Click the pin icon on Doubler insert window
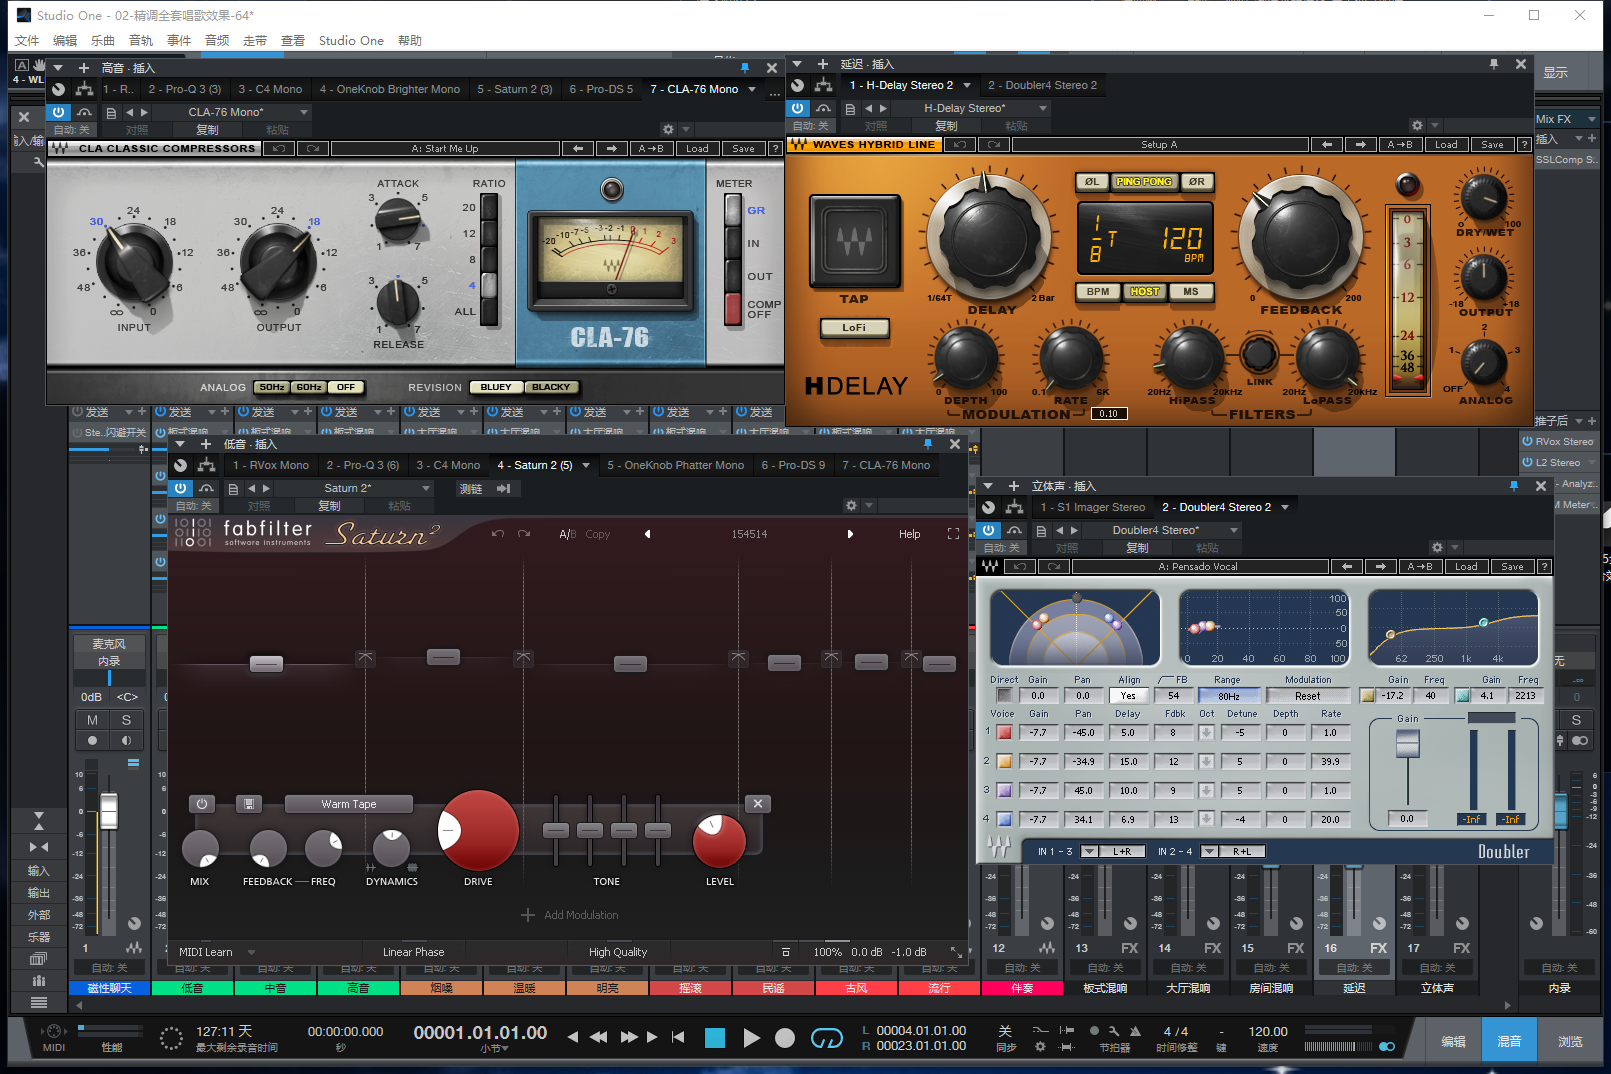 pos(1513,485)
